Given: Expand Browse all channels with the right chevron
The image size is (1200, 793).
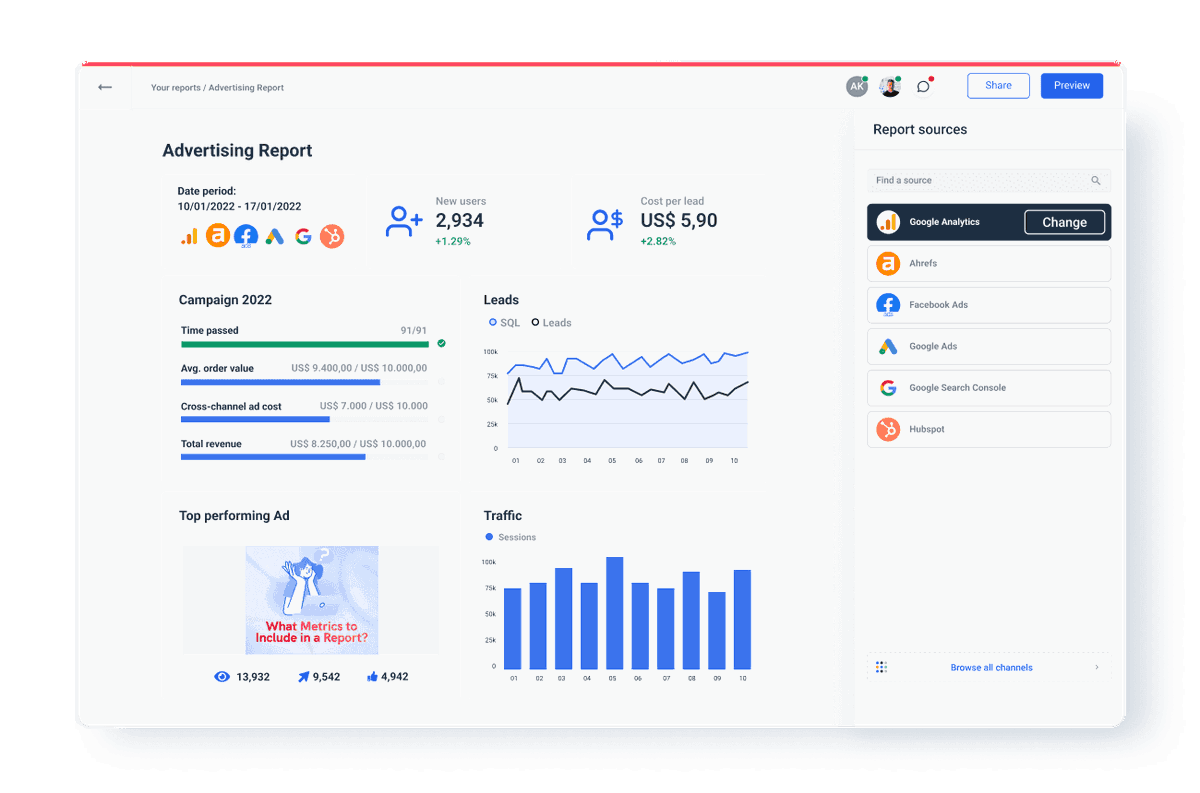Looking at the screenshot, I should pyautogui.click(x=1096, y=666).
